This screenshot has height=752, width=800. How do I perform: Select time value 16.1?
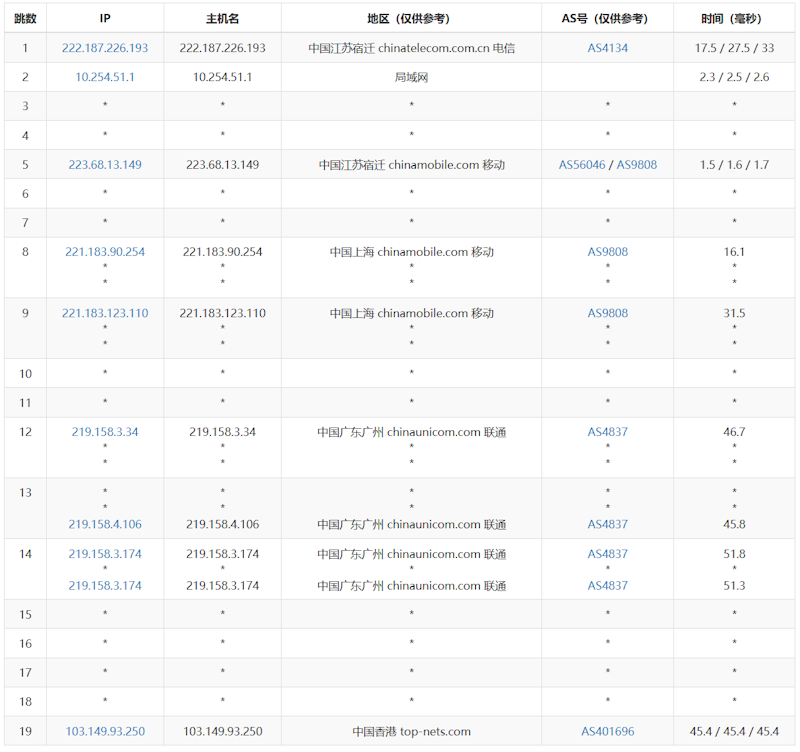(734, 252)
